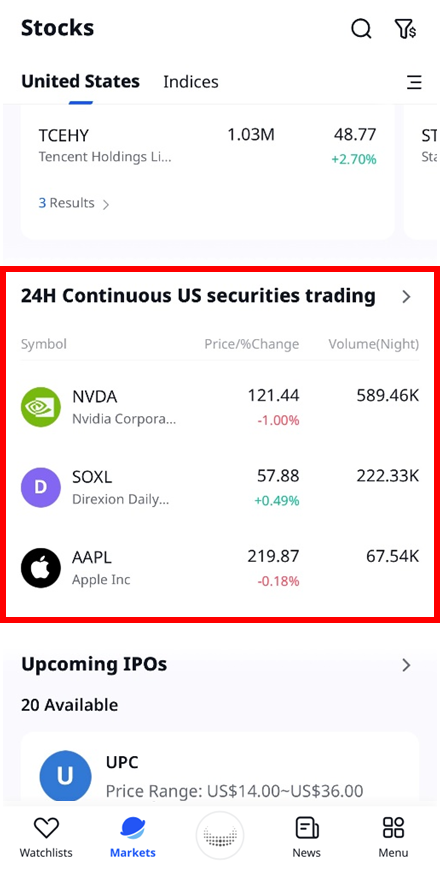Tap the center round home button

220,836
